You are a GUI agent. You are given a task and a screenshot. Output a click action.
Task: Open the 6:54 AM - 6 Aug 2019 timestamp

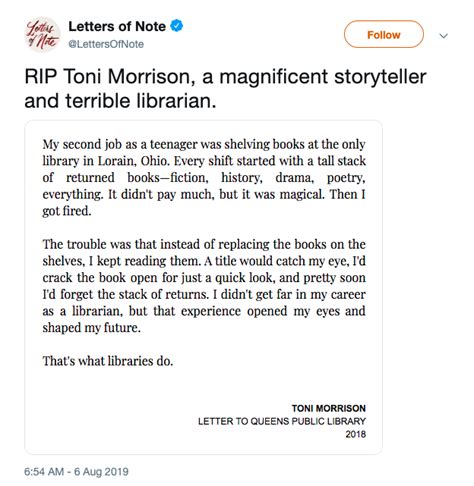76,471
